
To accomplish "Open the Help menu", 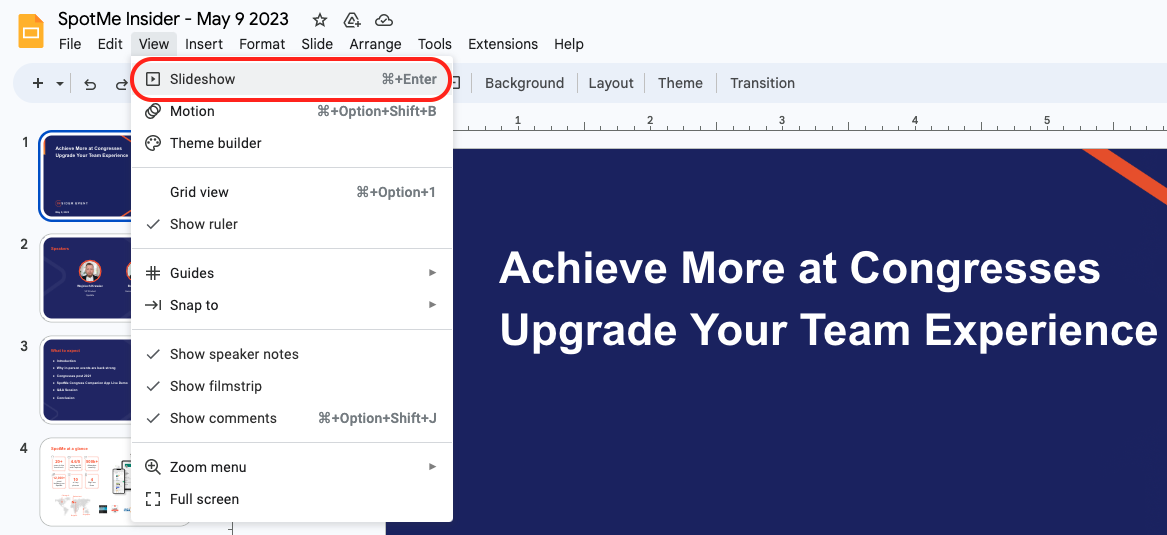I will point(569,44).
